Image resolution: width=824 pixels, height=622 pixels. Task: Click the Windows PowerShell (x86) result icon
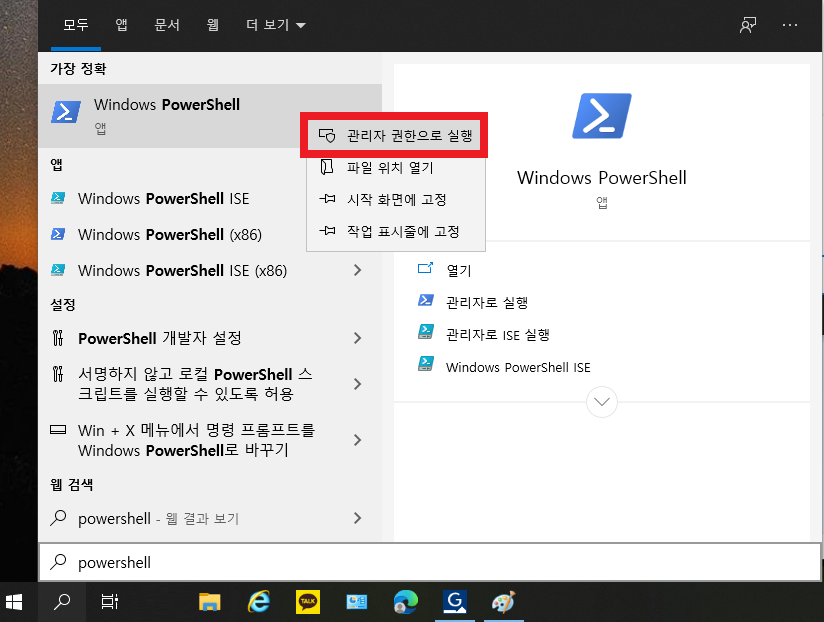(x=58, y=234)
